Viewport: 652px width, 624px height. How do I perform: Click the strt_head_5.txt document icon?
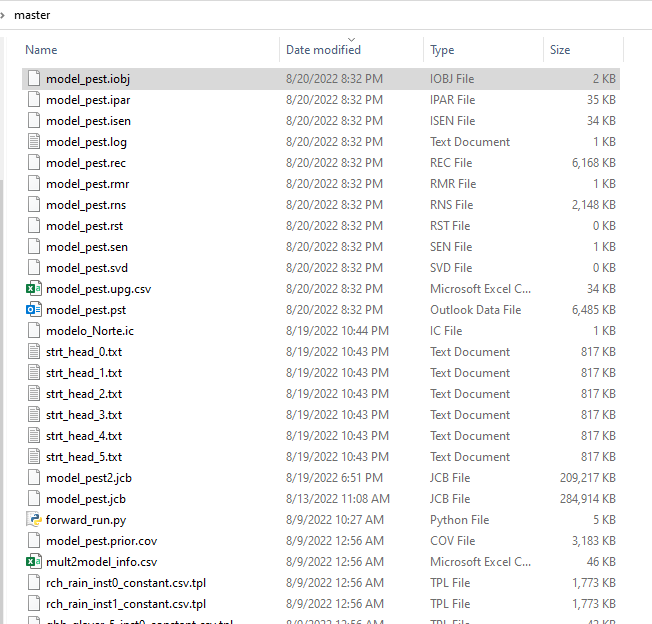click(34, 456)
